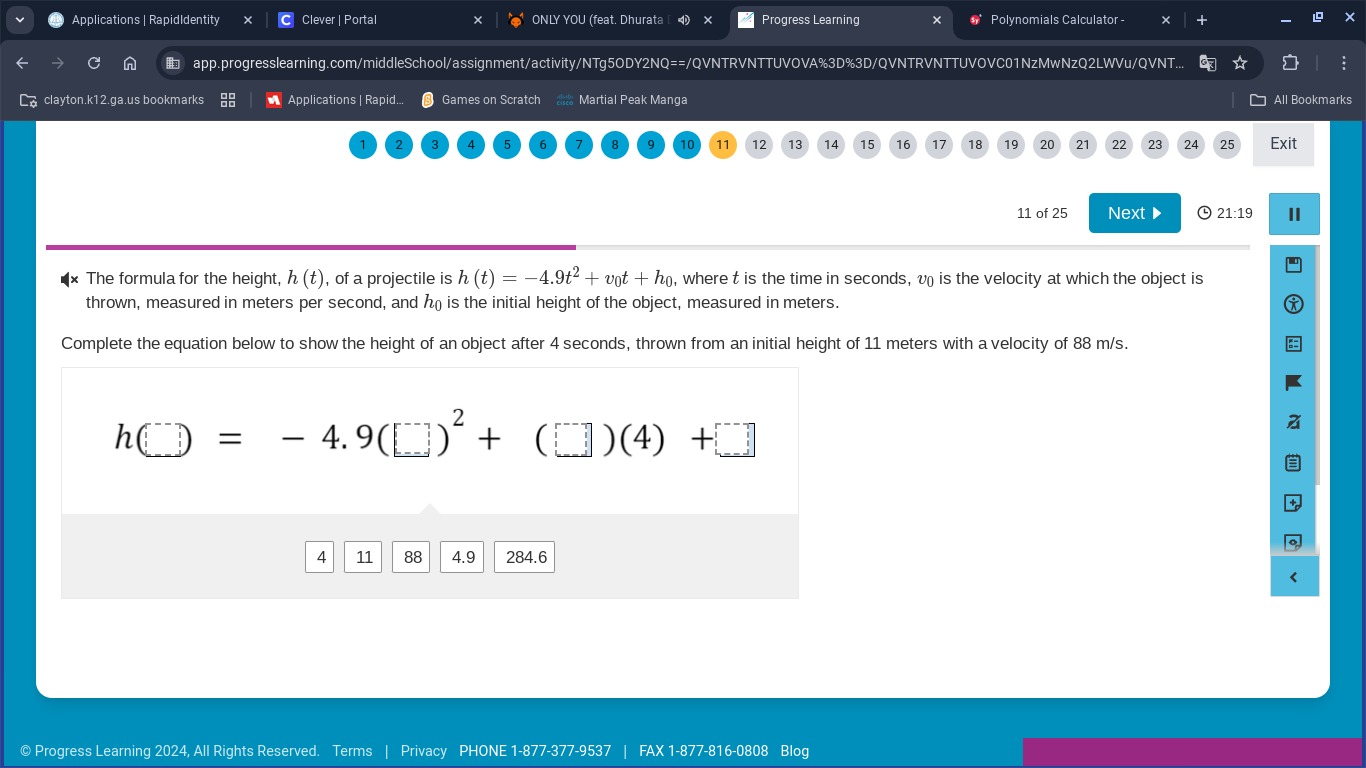Flag this question for review
This screenshot has height=768, width=1366.
pos(1293,383)
